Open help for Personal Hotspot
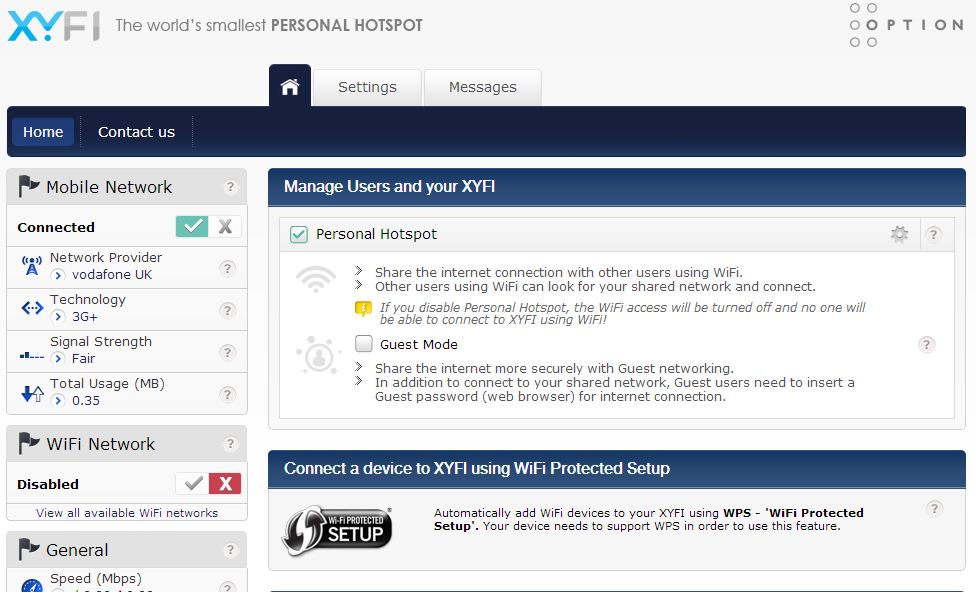The image size is (976, 592). pyautogui.click(x=932, y=234)
